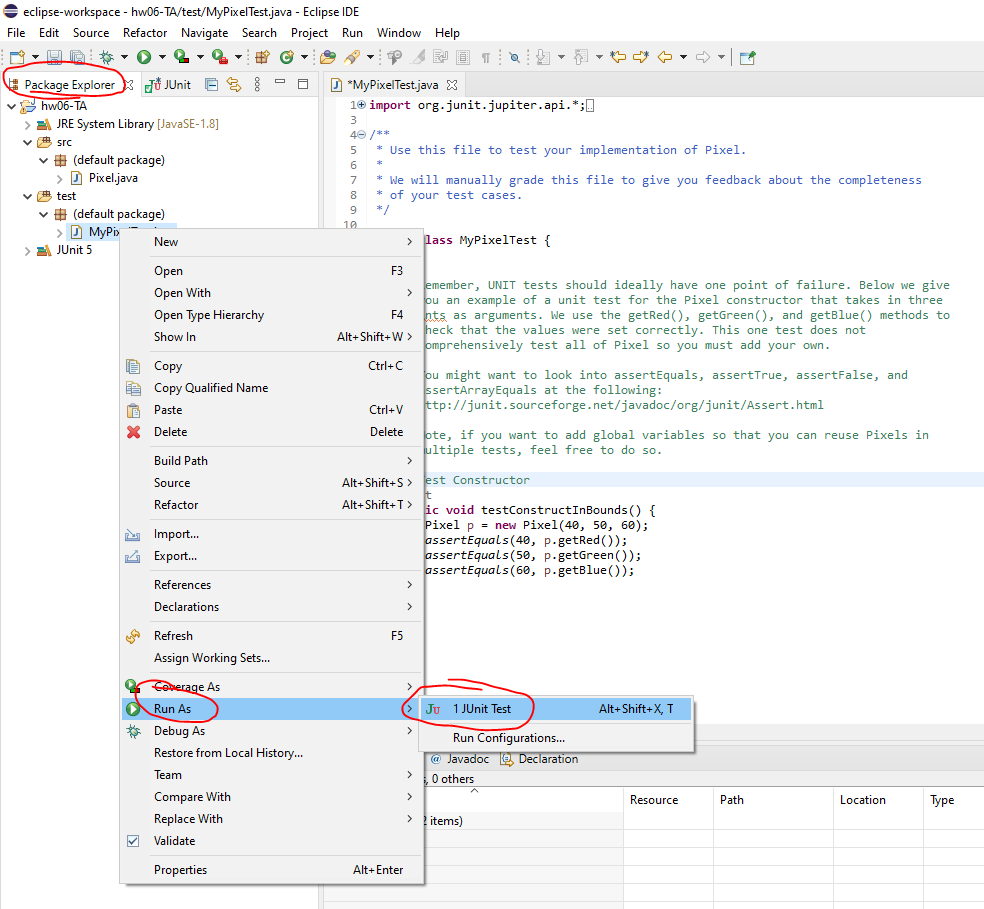Click the Delete red X icon in context menu

click(x=133, y=432)
